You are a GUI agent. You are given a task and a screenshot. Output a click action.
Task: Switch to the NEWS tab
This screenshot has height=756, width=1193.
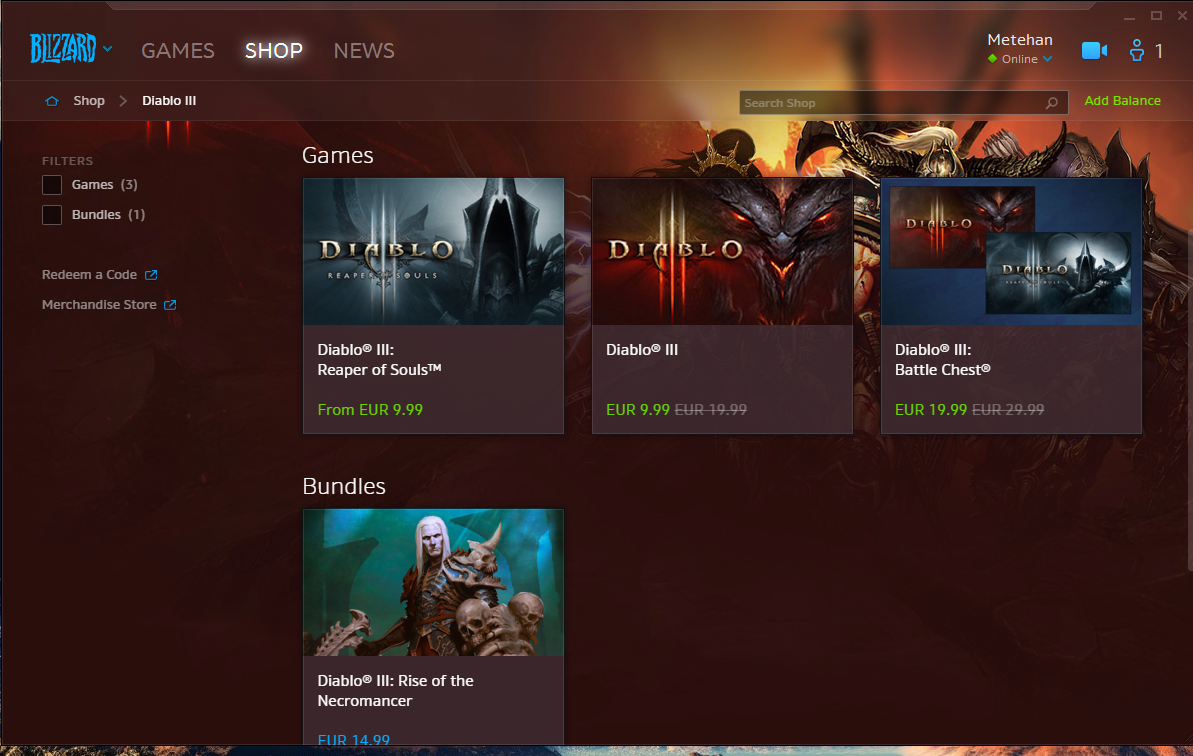tap(364, 50)
